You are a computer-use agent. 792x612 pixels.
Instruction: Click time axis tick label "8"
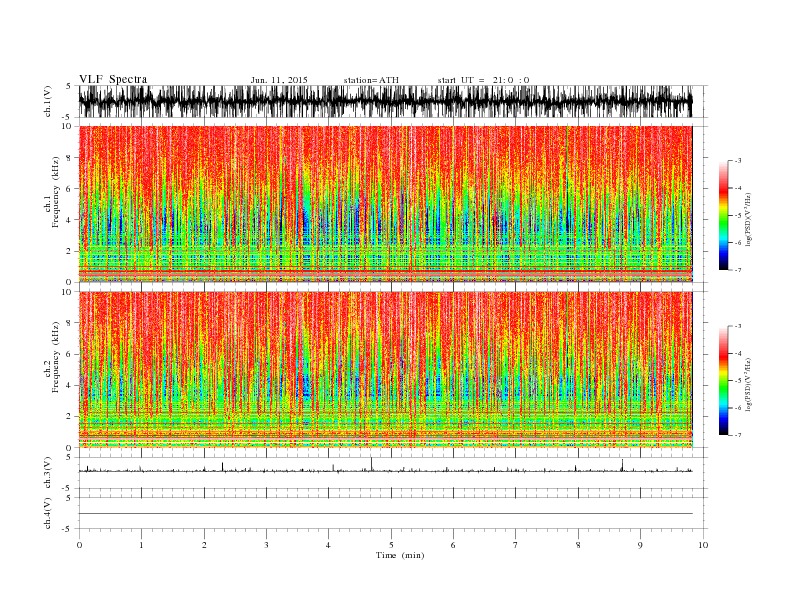[x=578, y=545]
